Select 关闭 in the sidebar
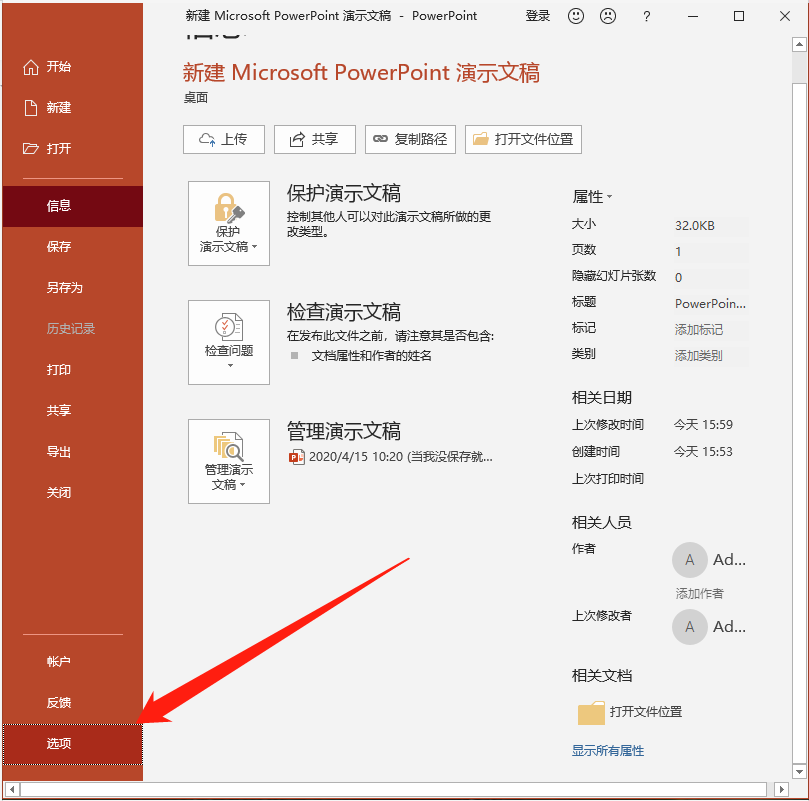The image size is (809, 801). click(73, 492)
